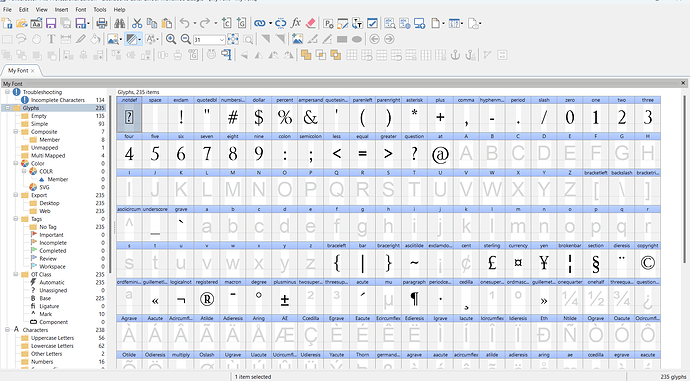Image resolution: width=690 pixels, height=381 pixels.
Task: Click the Zoom Out magnifier icon
Action: pos(186,39)
